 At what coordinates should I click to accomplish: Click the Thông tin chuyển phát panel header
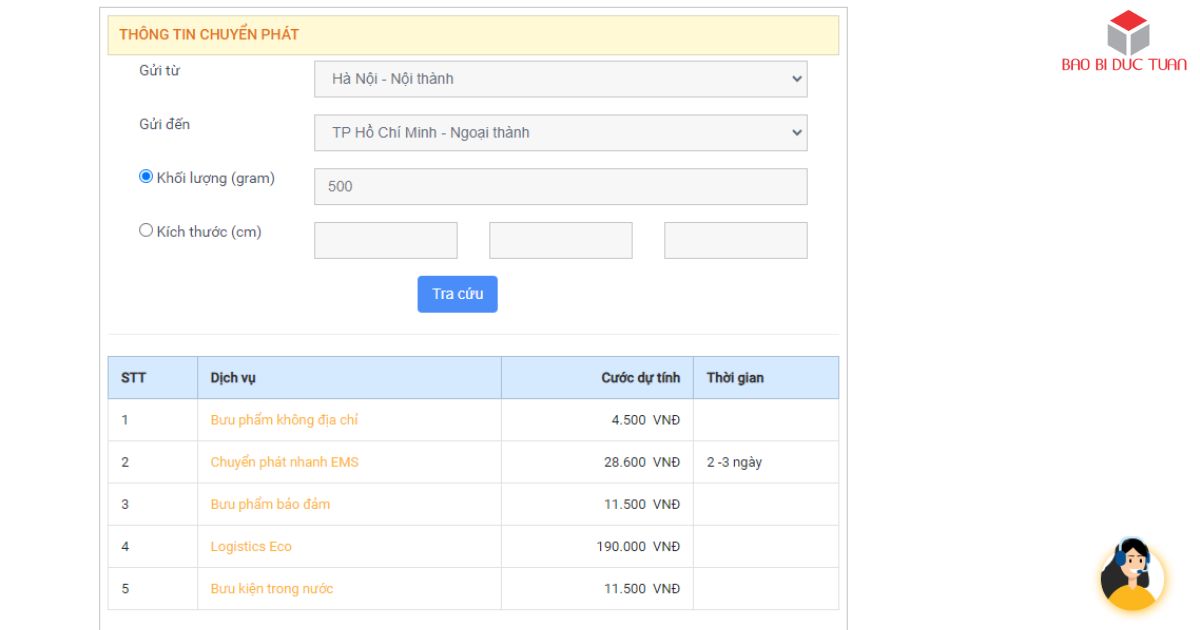pos(473,35)
